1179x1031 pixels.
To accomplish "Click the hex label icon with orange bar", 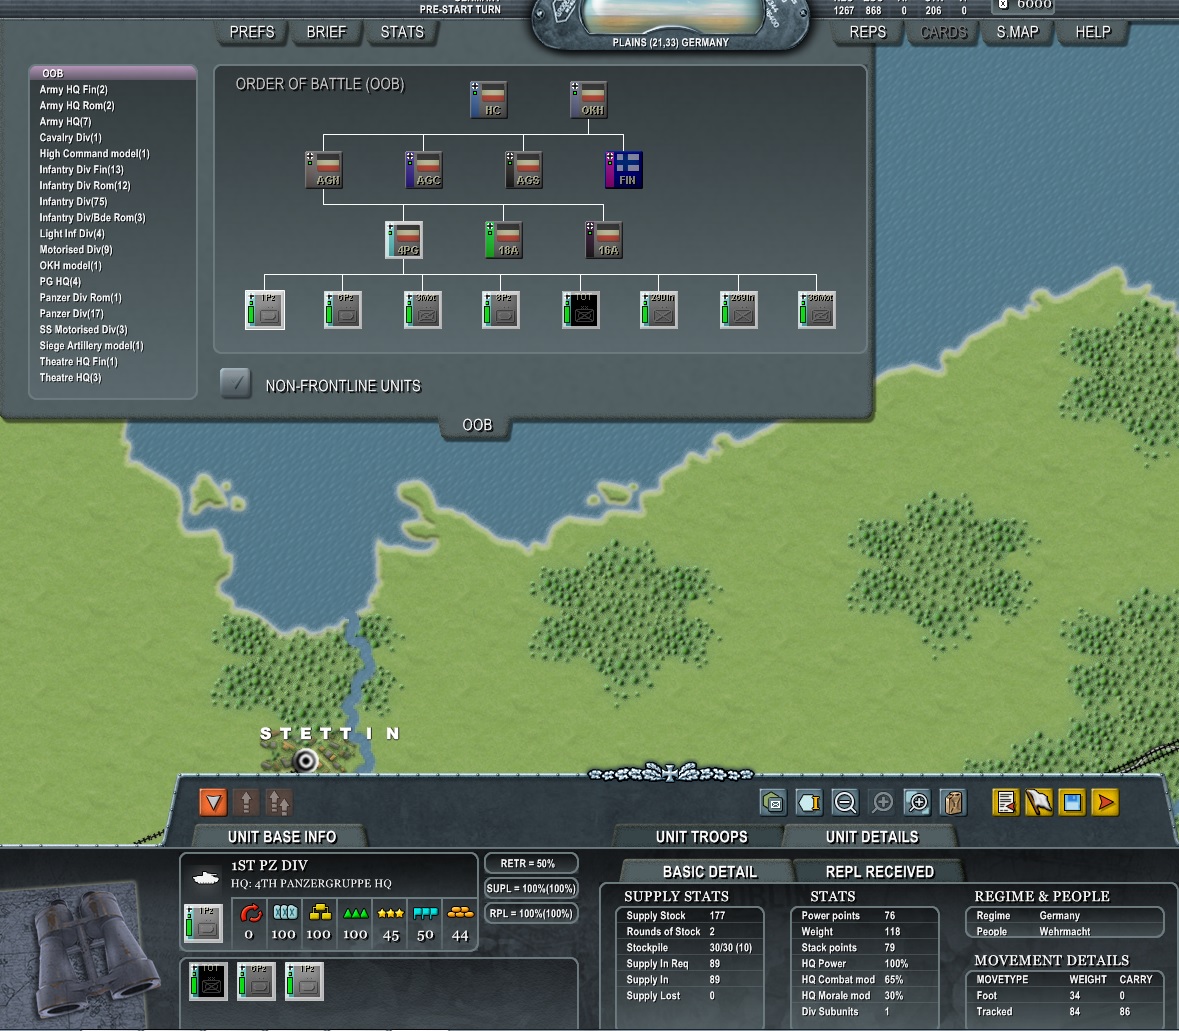I will coord(809,802).
